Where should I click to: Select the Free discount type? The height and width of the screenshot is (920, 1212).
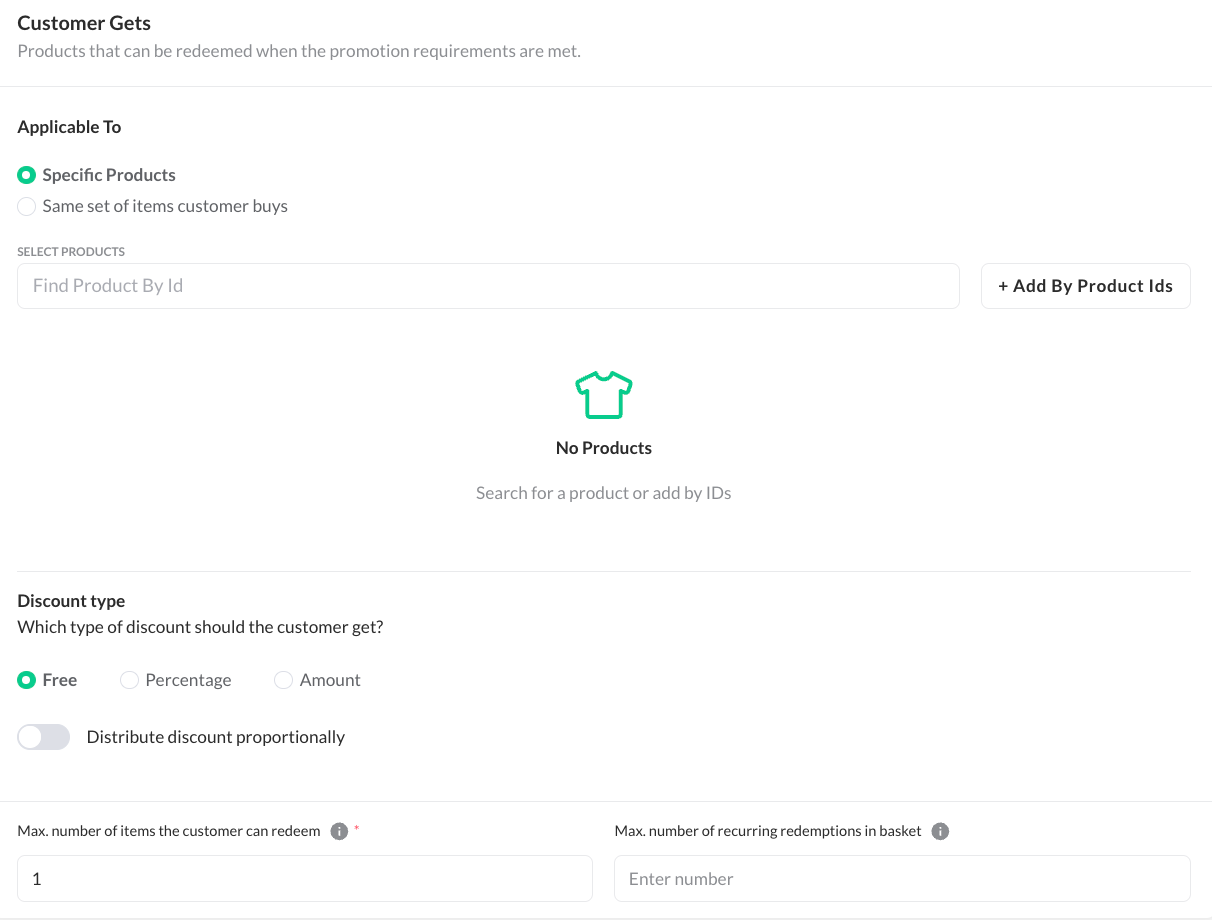(x=27, y=680)
